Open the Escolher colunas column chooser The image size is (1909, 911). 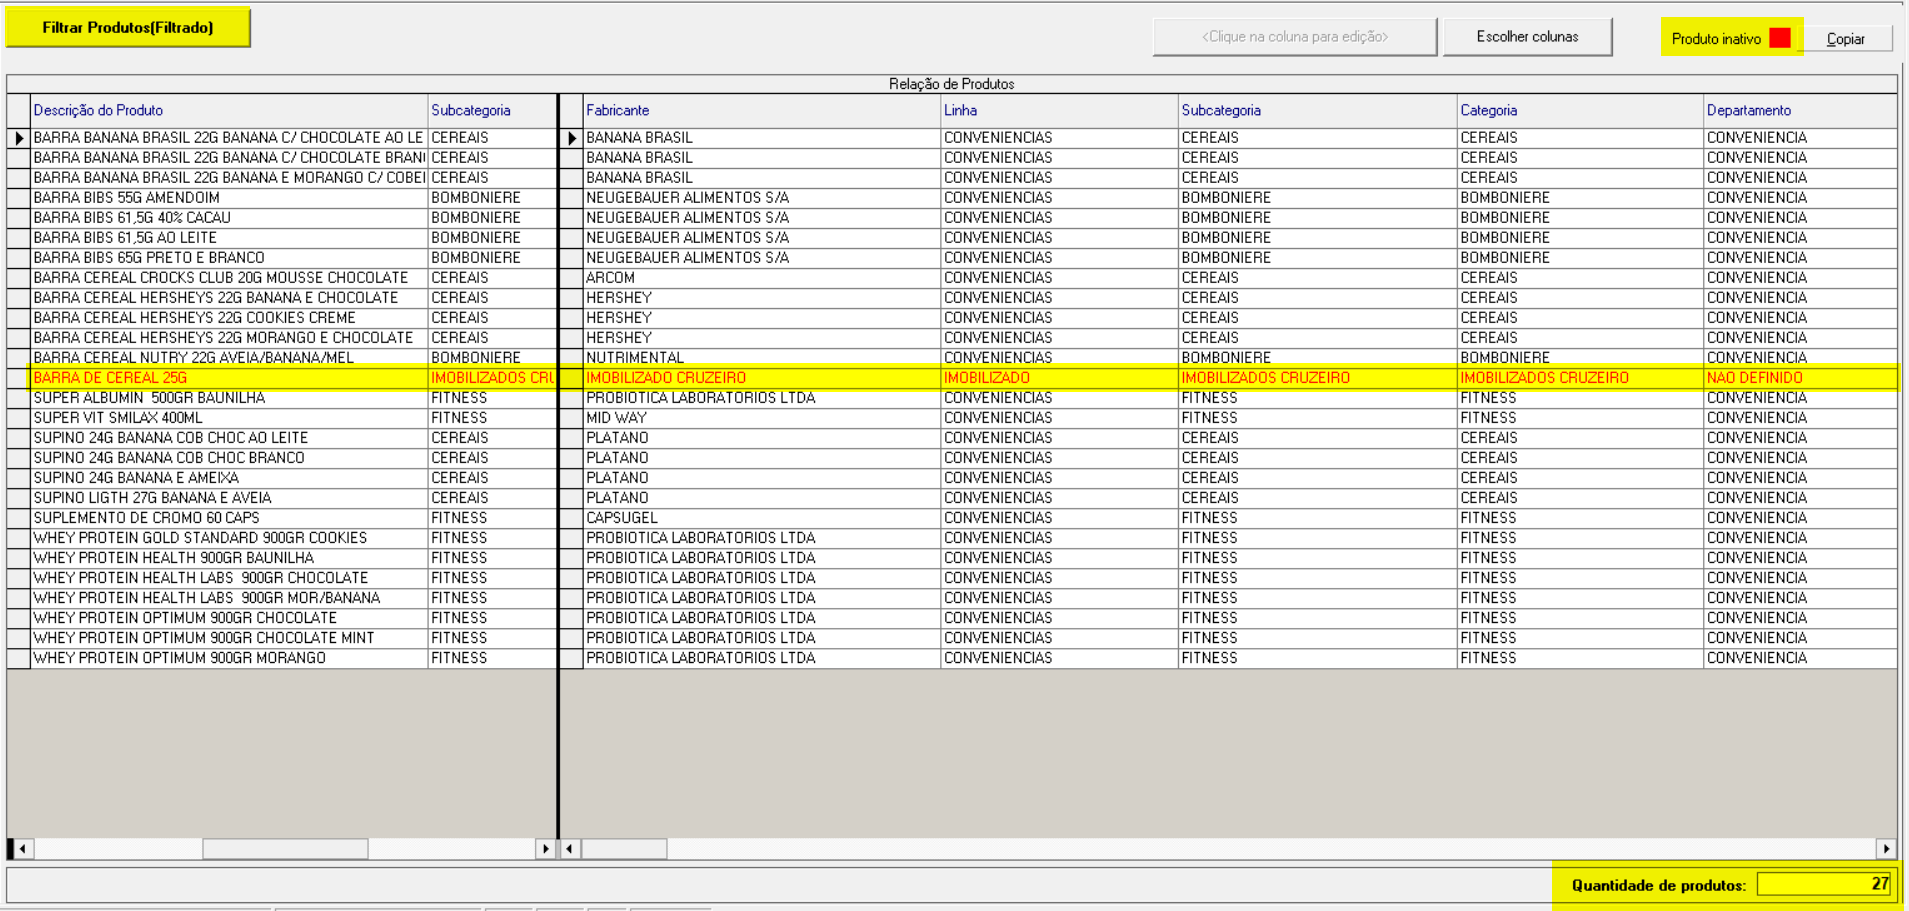tap(1527, 37)
